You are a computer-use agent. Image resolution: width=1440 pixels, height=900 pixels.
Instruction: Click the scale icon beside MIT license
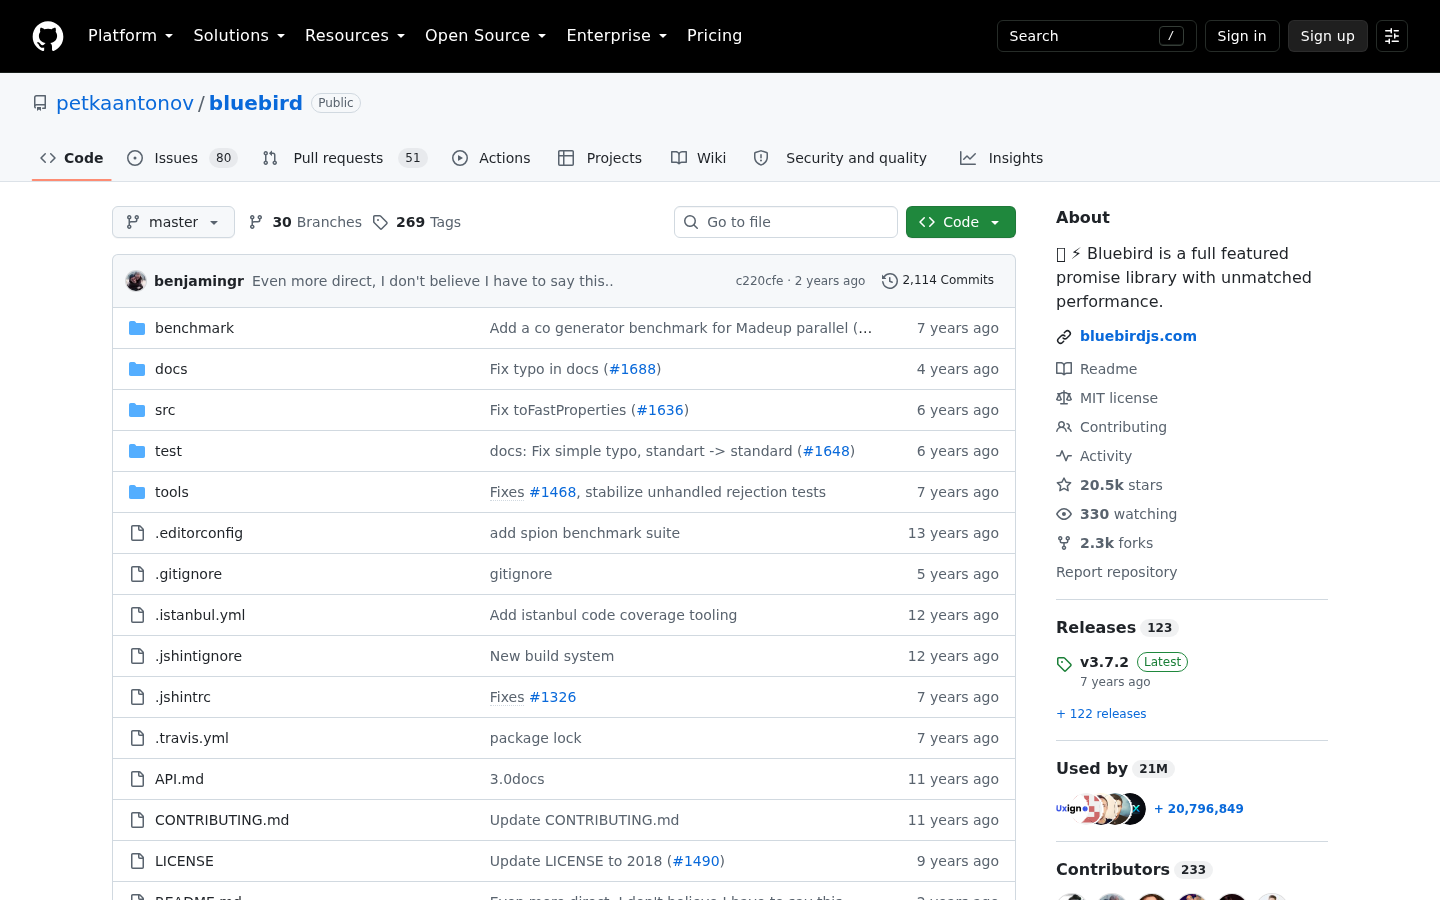pos(1064,398)
